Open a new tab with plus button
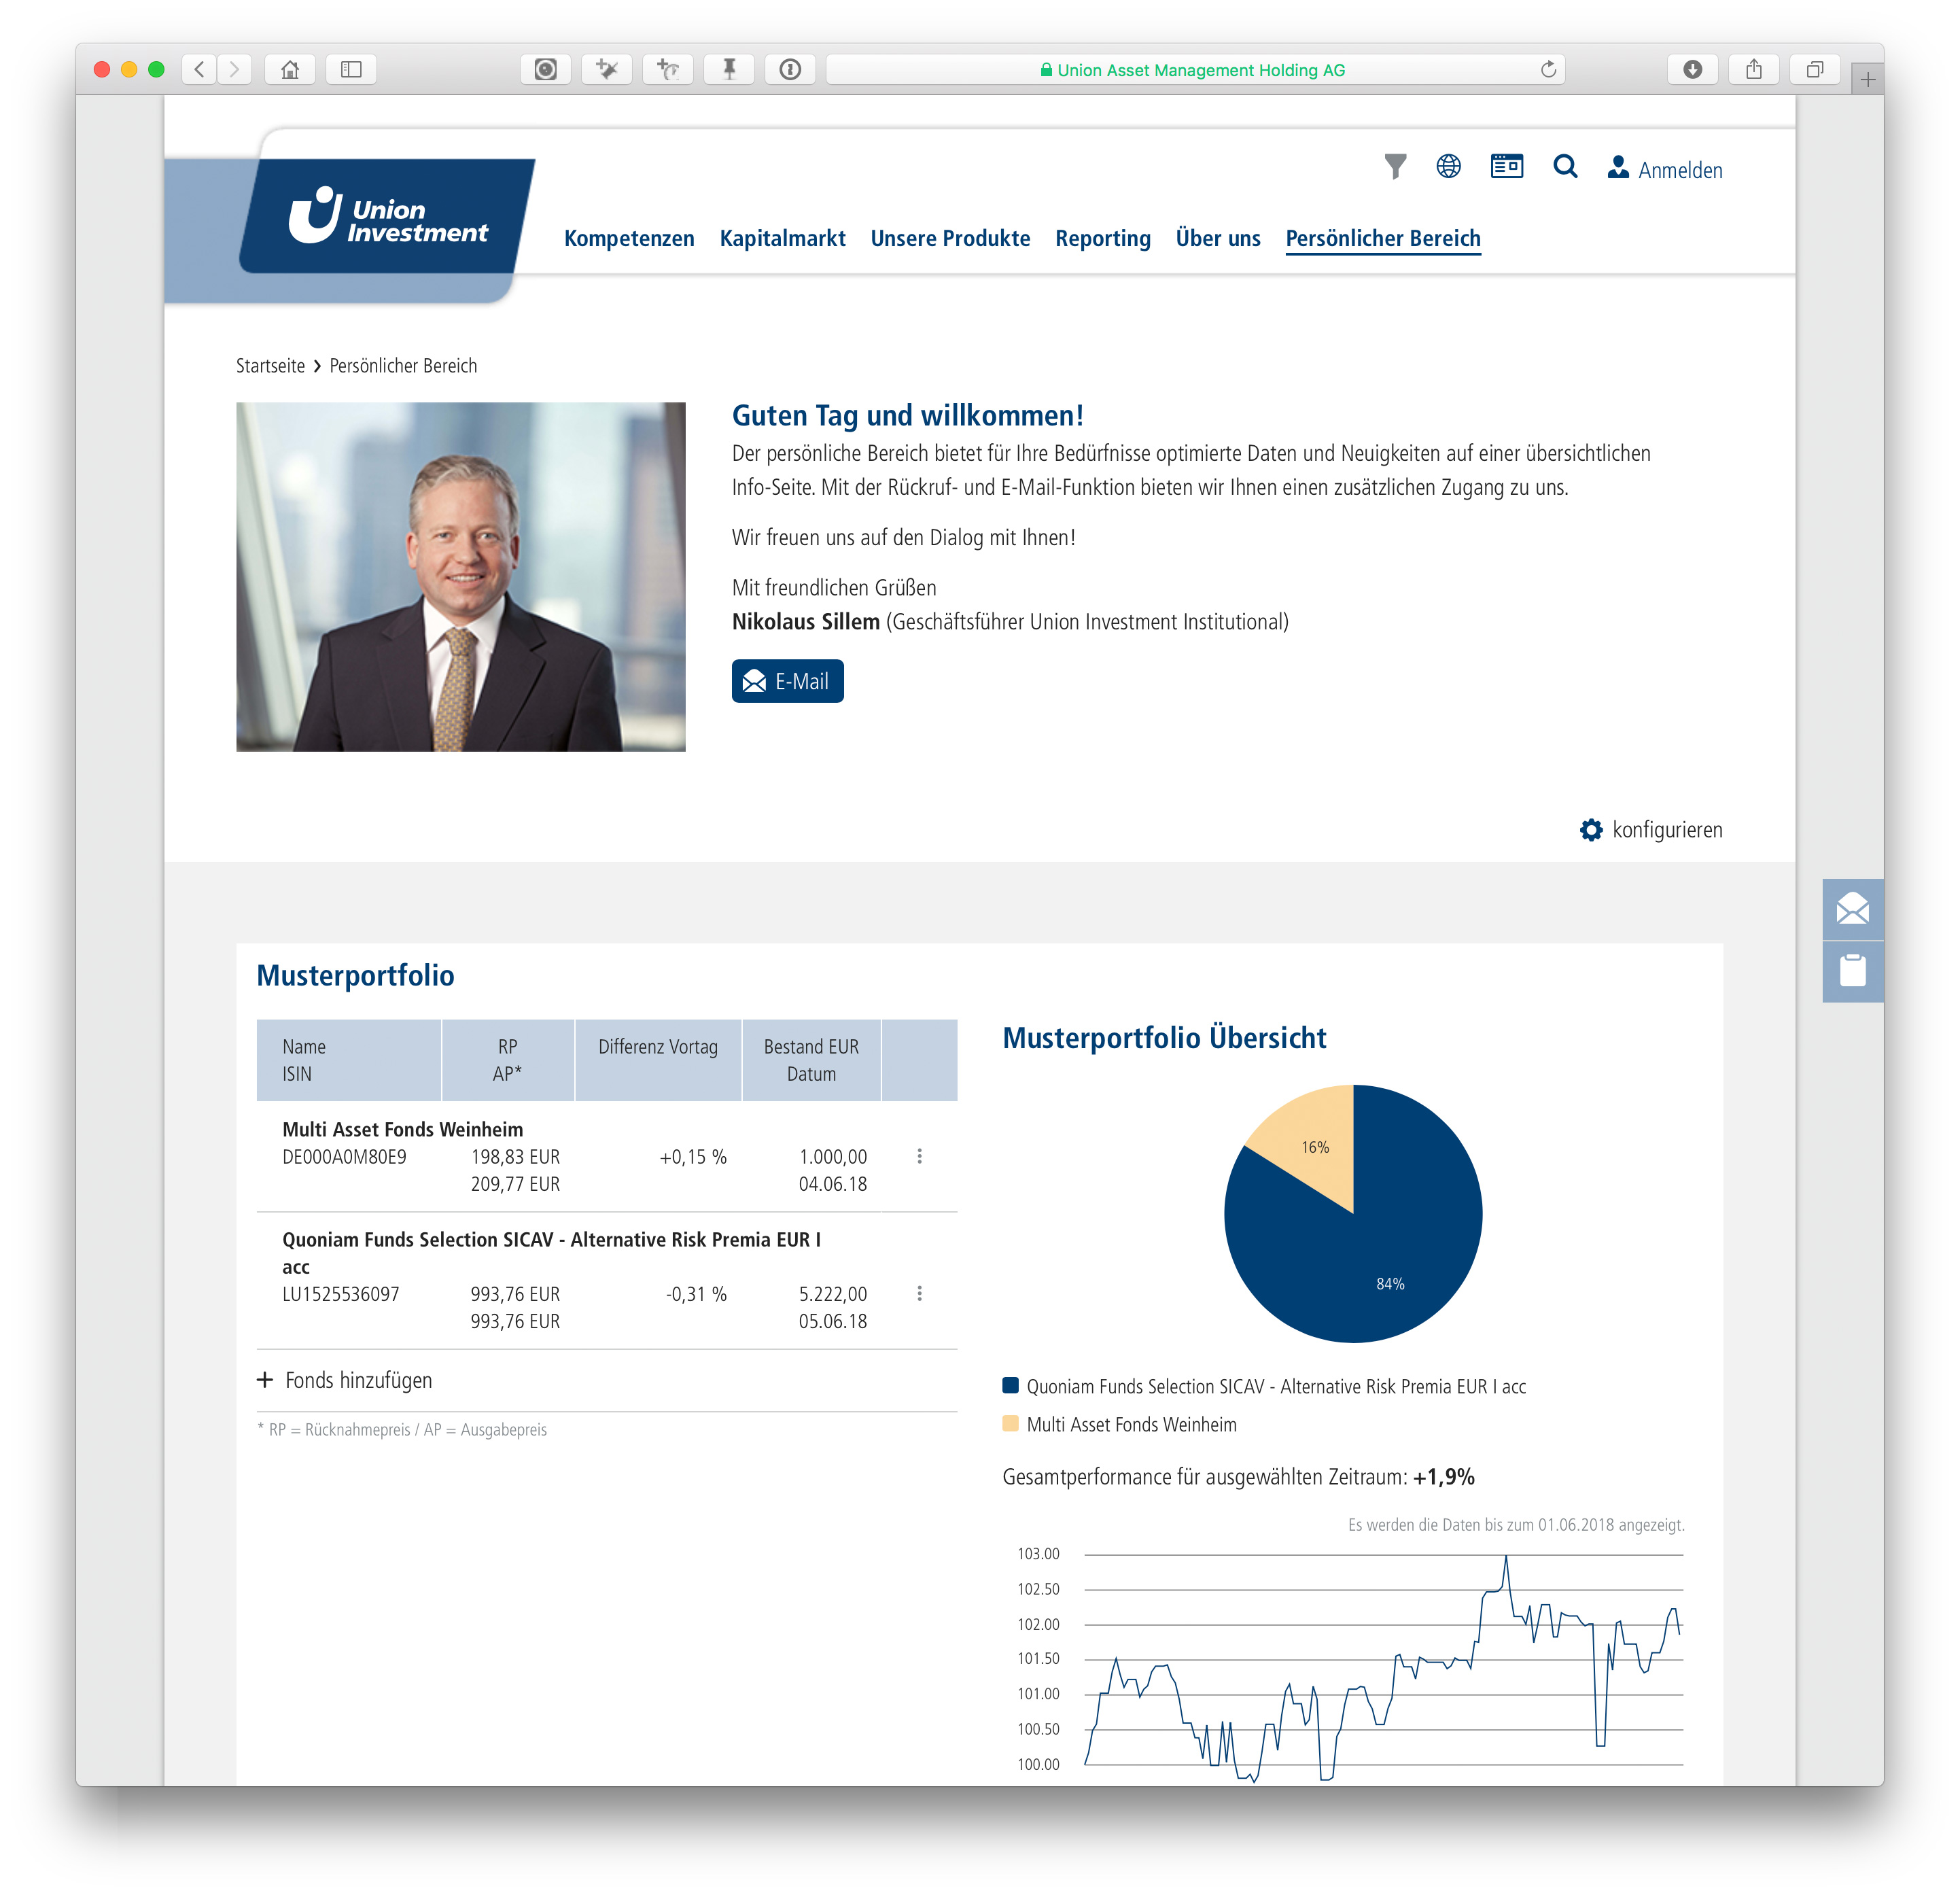 pos(1867,79)
